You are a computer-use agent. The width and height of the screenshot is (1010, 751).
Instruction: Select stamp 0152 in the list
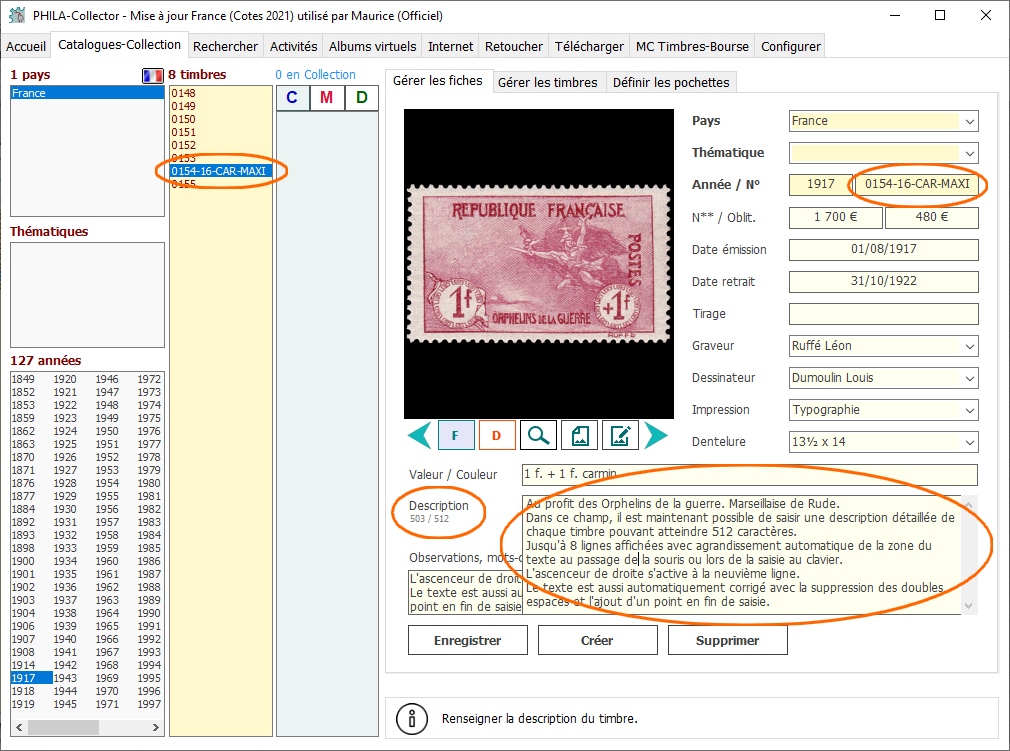click(184, 145)
